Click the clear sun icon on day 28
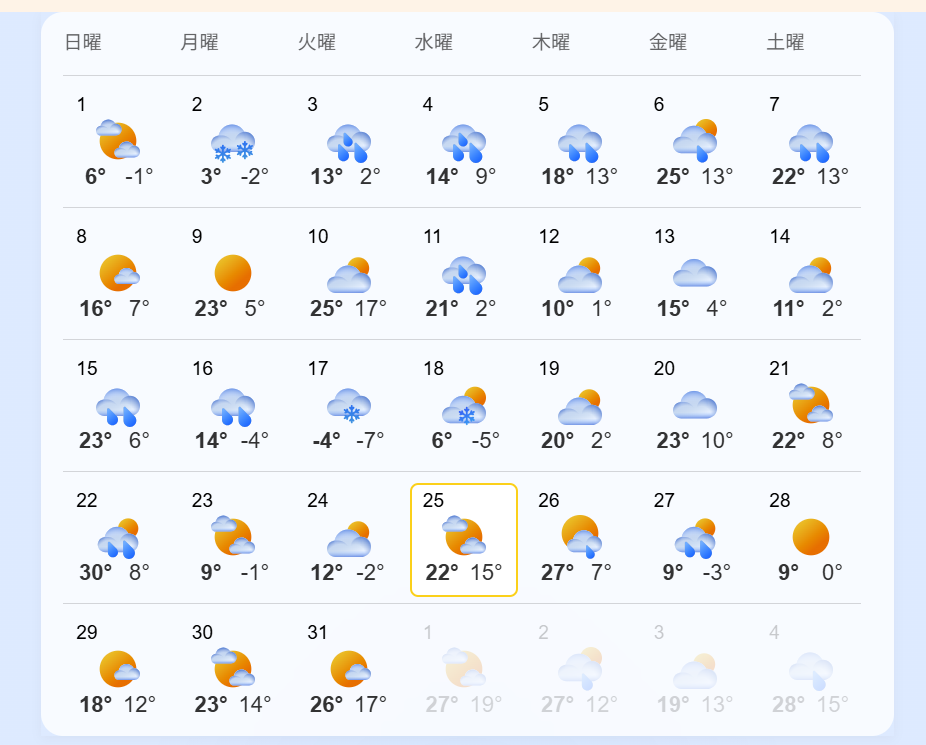 coord(811,537)
